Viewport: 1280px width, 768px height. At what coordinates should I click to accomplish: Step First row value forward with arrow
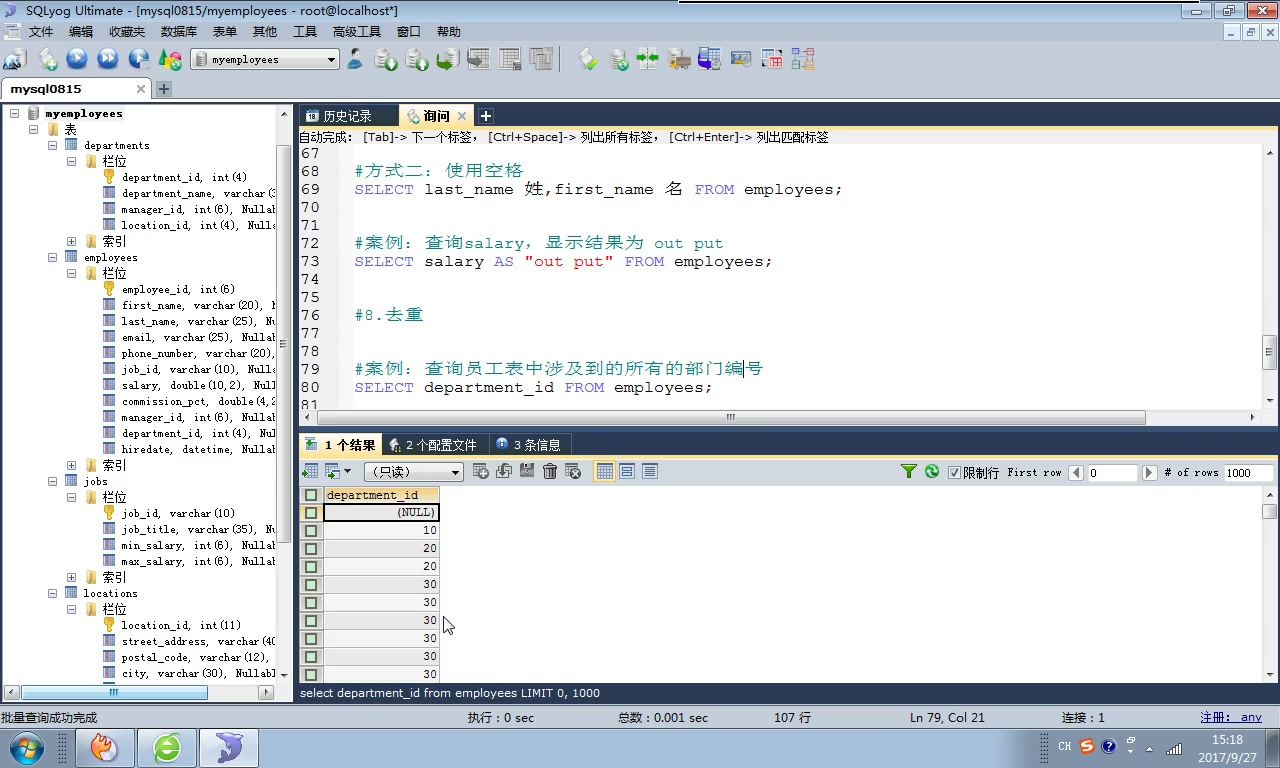click(x=1149, y=472)
